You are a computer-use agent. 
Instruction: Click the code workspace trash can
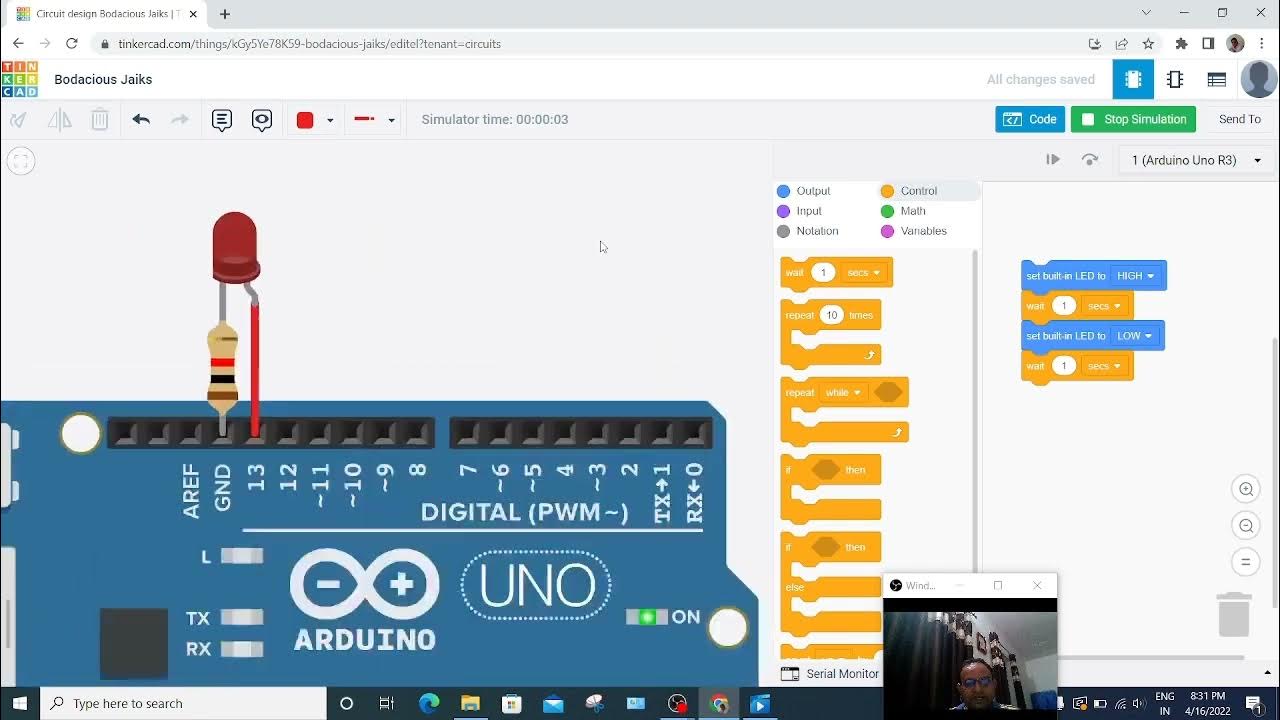click(1234, 614)
